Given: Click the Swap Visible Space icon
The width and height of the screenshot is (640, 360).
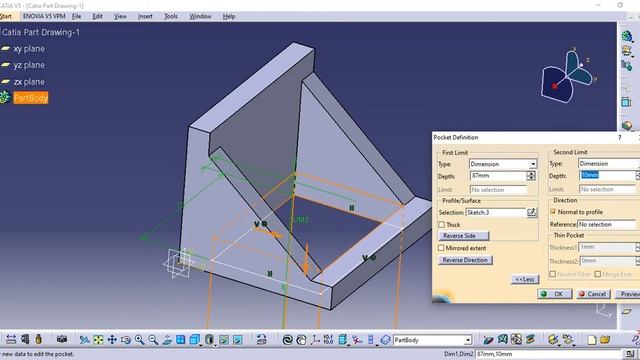Looking at the screenshot, I should 238,340.
